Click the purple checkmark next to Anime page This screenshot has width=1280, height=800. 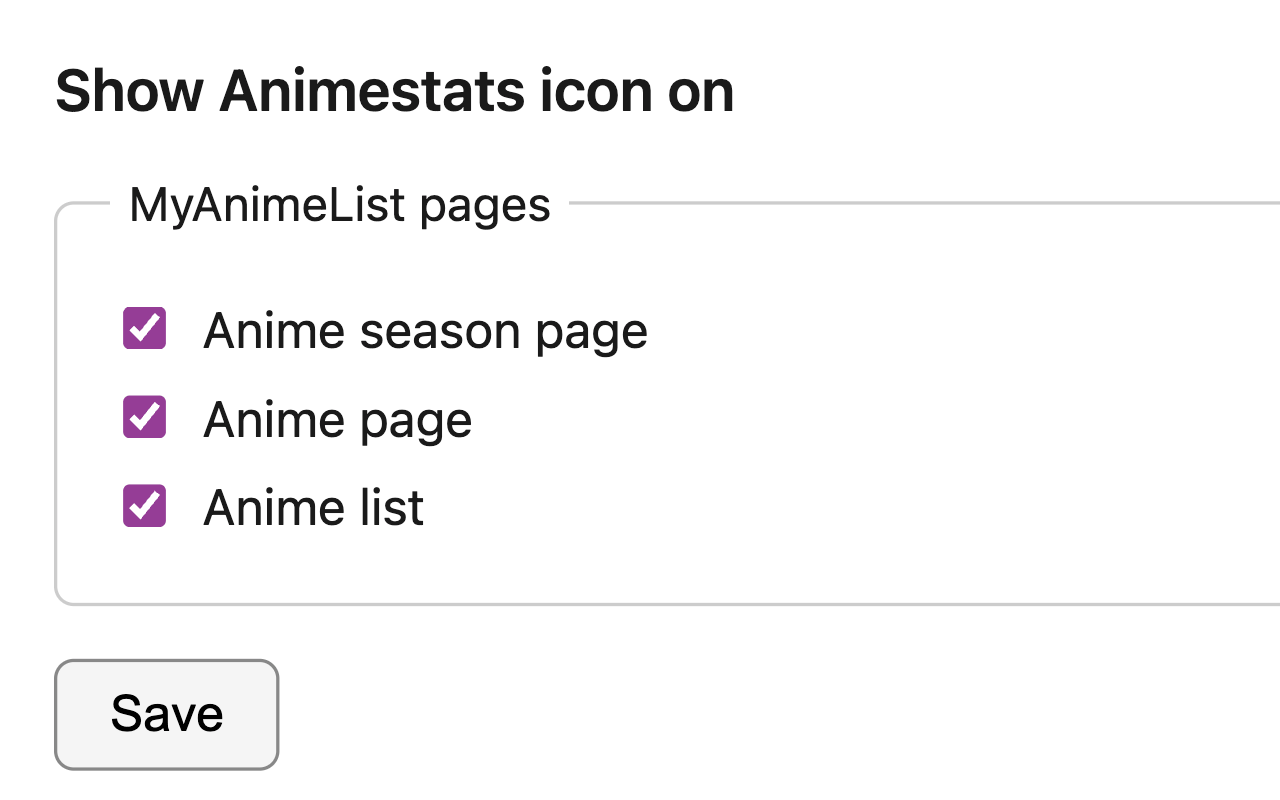144,417
